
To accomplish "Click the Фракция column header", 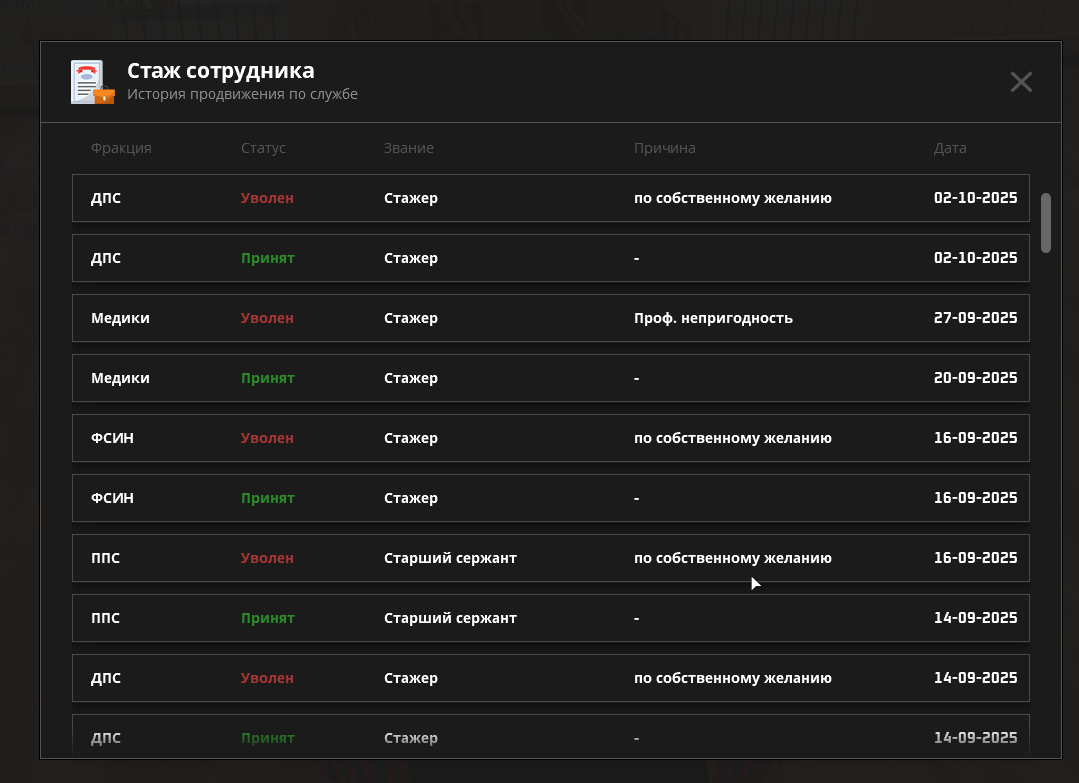I will 121,148.
